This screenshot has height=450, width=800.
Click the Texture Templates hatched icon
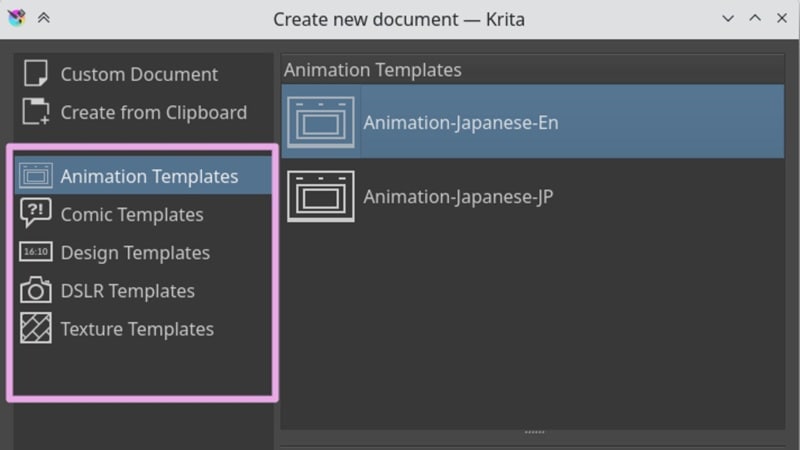[x=36, y=328]
